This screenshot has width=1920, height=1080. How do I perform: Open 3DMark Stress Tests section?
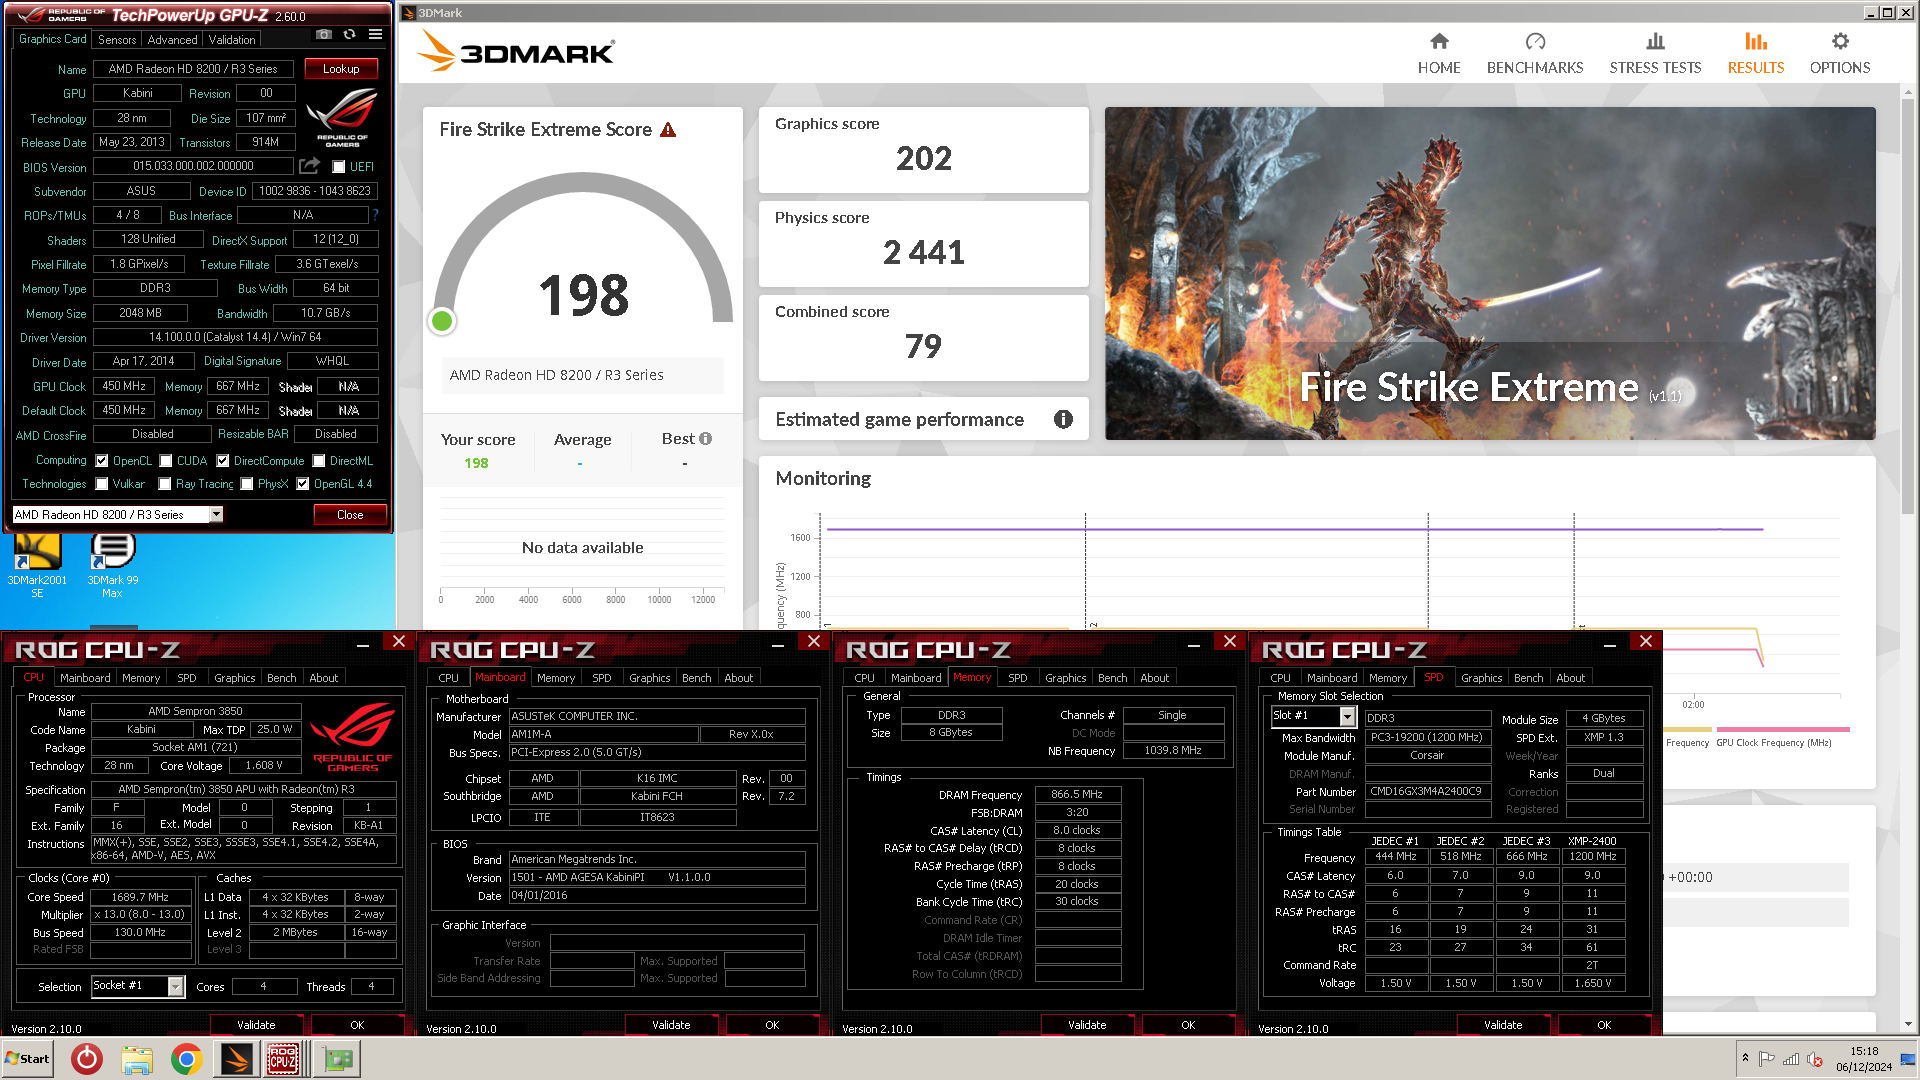[1655, 53]
